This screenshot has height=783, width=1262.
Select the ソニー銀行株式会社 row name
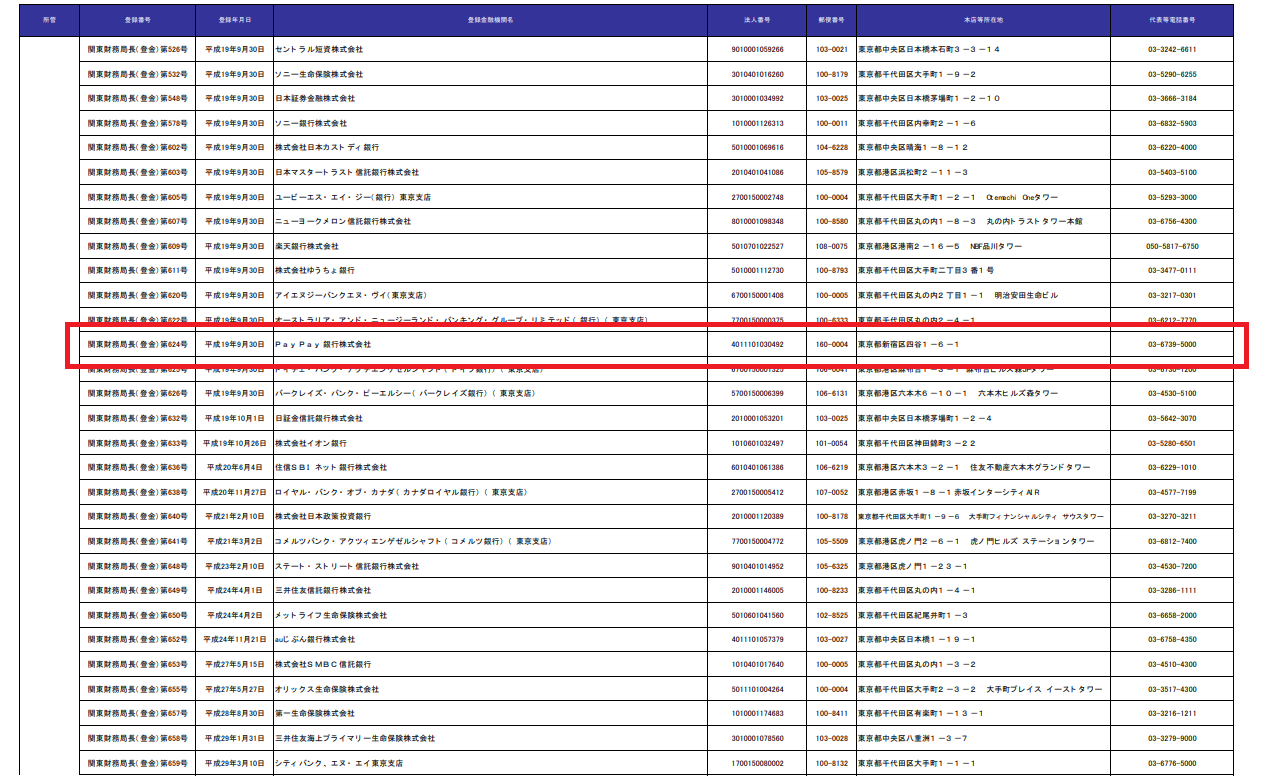pyautogui.click(x=311, y=123)
